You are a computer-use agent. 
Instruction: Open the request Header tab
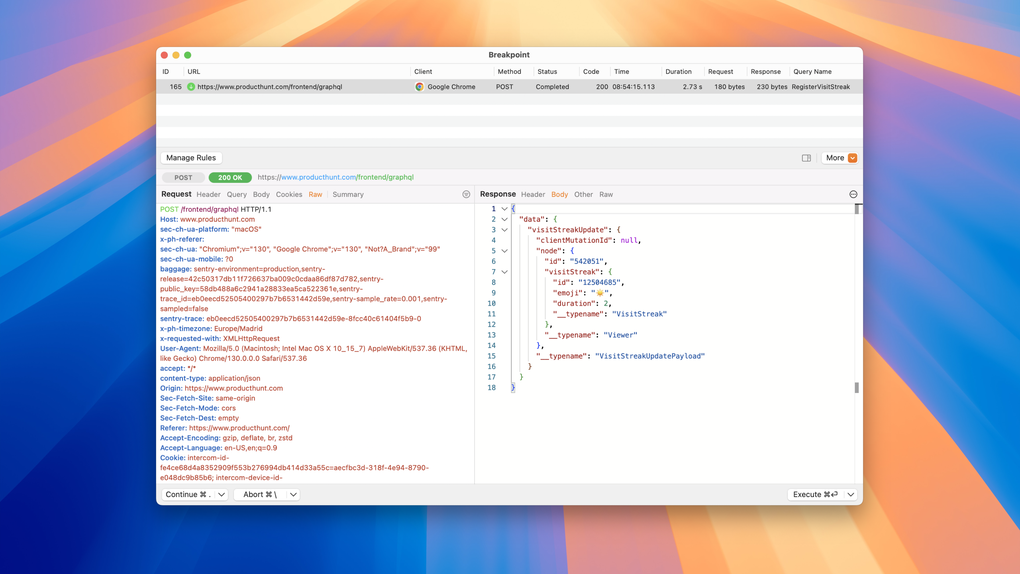click(x=208, y=195)
